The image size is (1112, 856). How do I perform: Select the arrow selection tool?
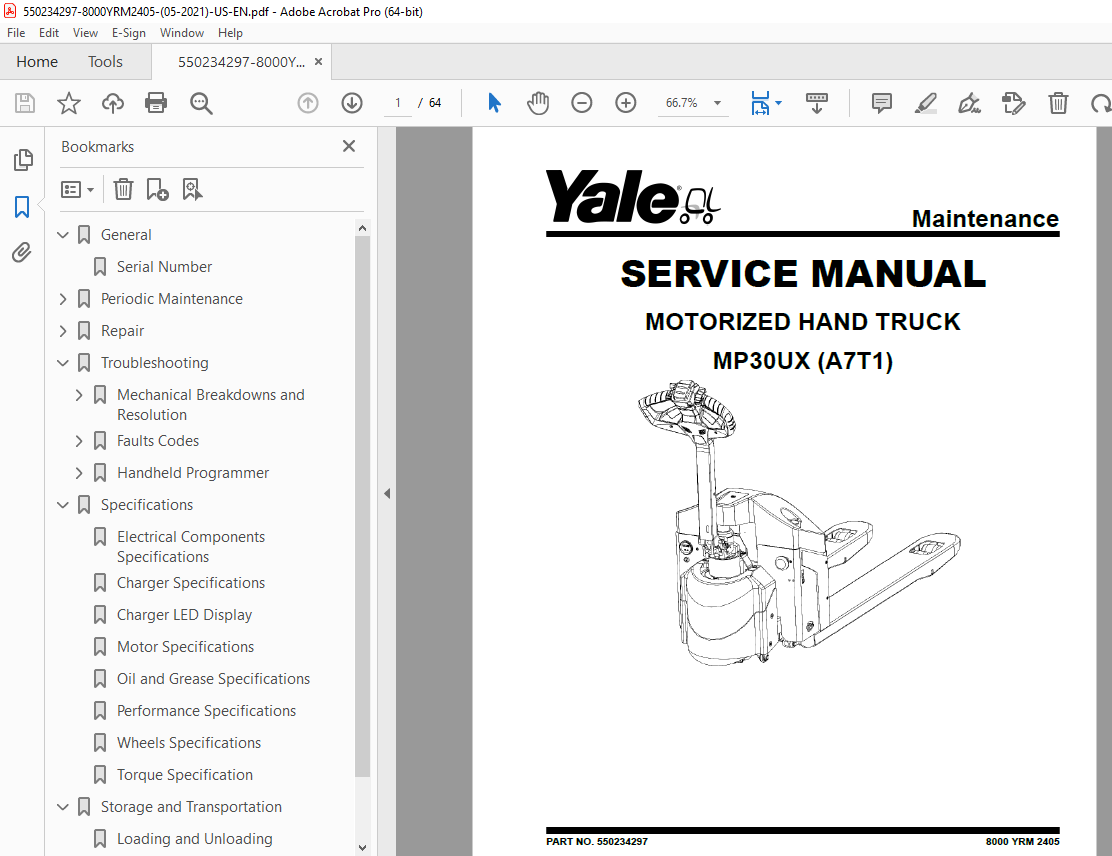494,104
